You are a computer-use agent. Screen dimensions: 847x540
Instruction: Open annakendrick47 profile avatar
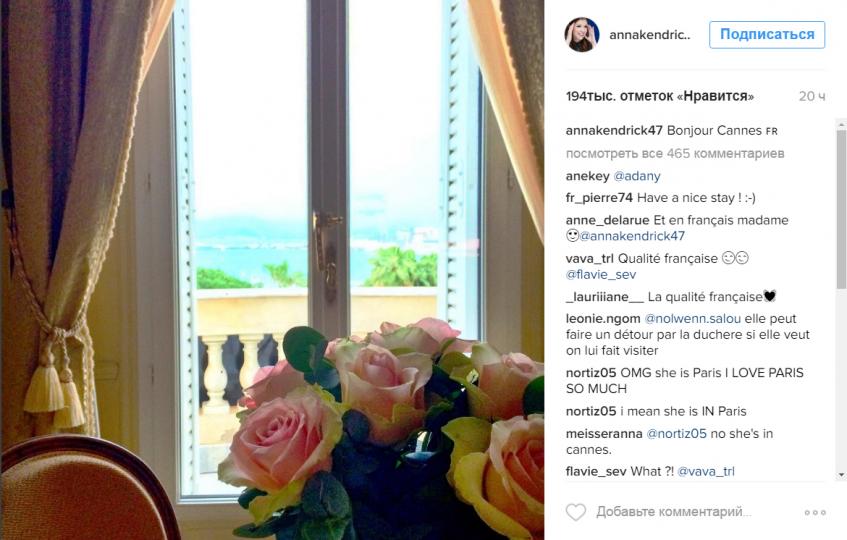click(582, 35)
